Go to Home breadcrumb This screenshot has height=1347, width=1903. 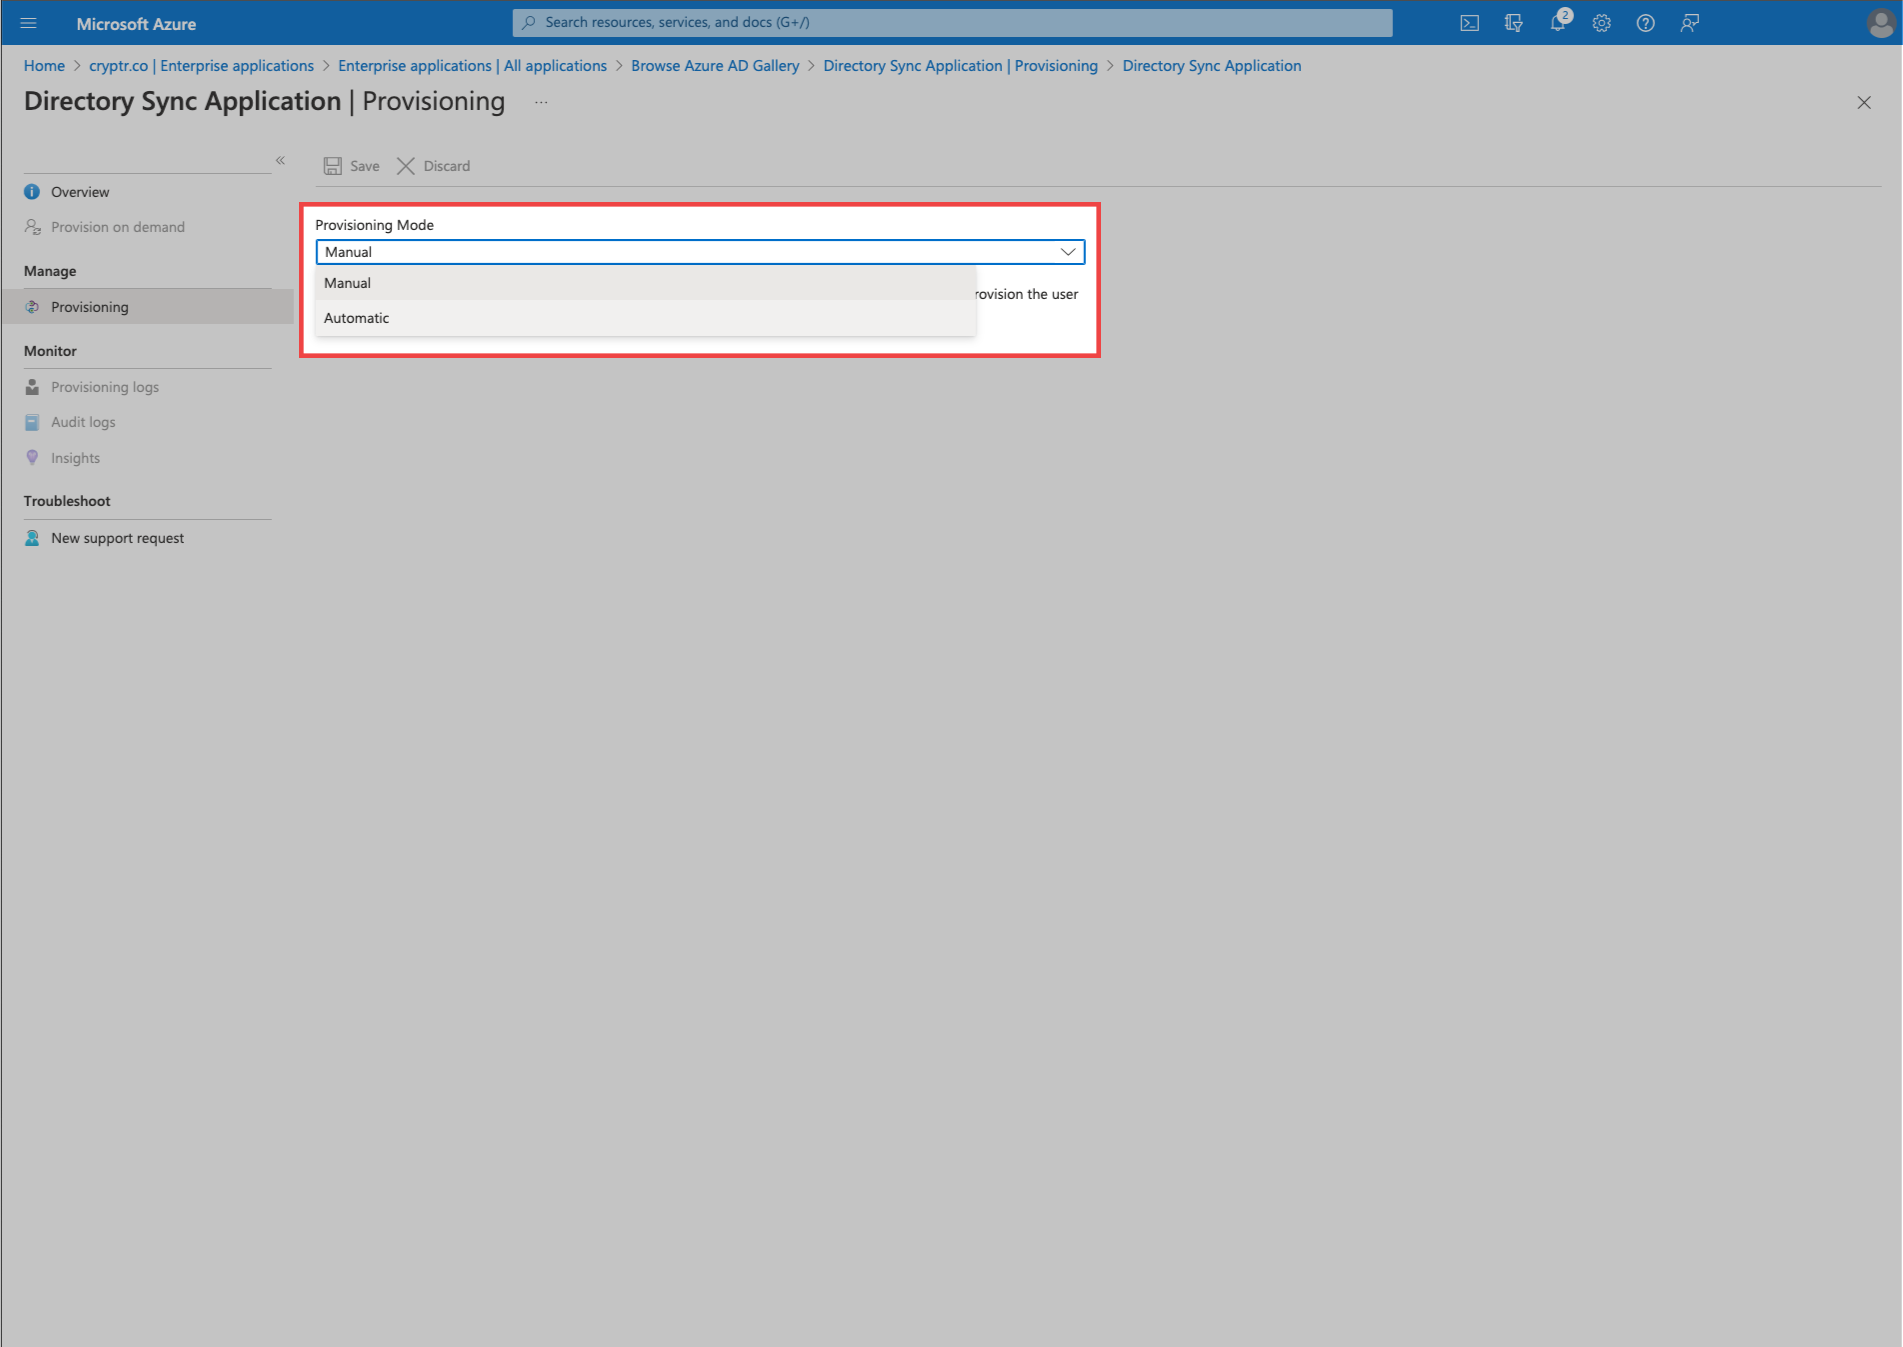[44, 66]
